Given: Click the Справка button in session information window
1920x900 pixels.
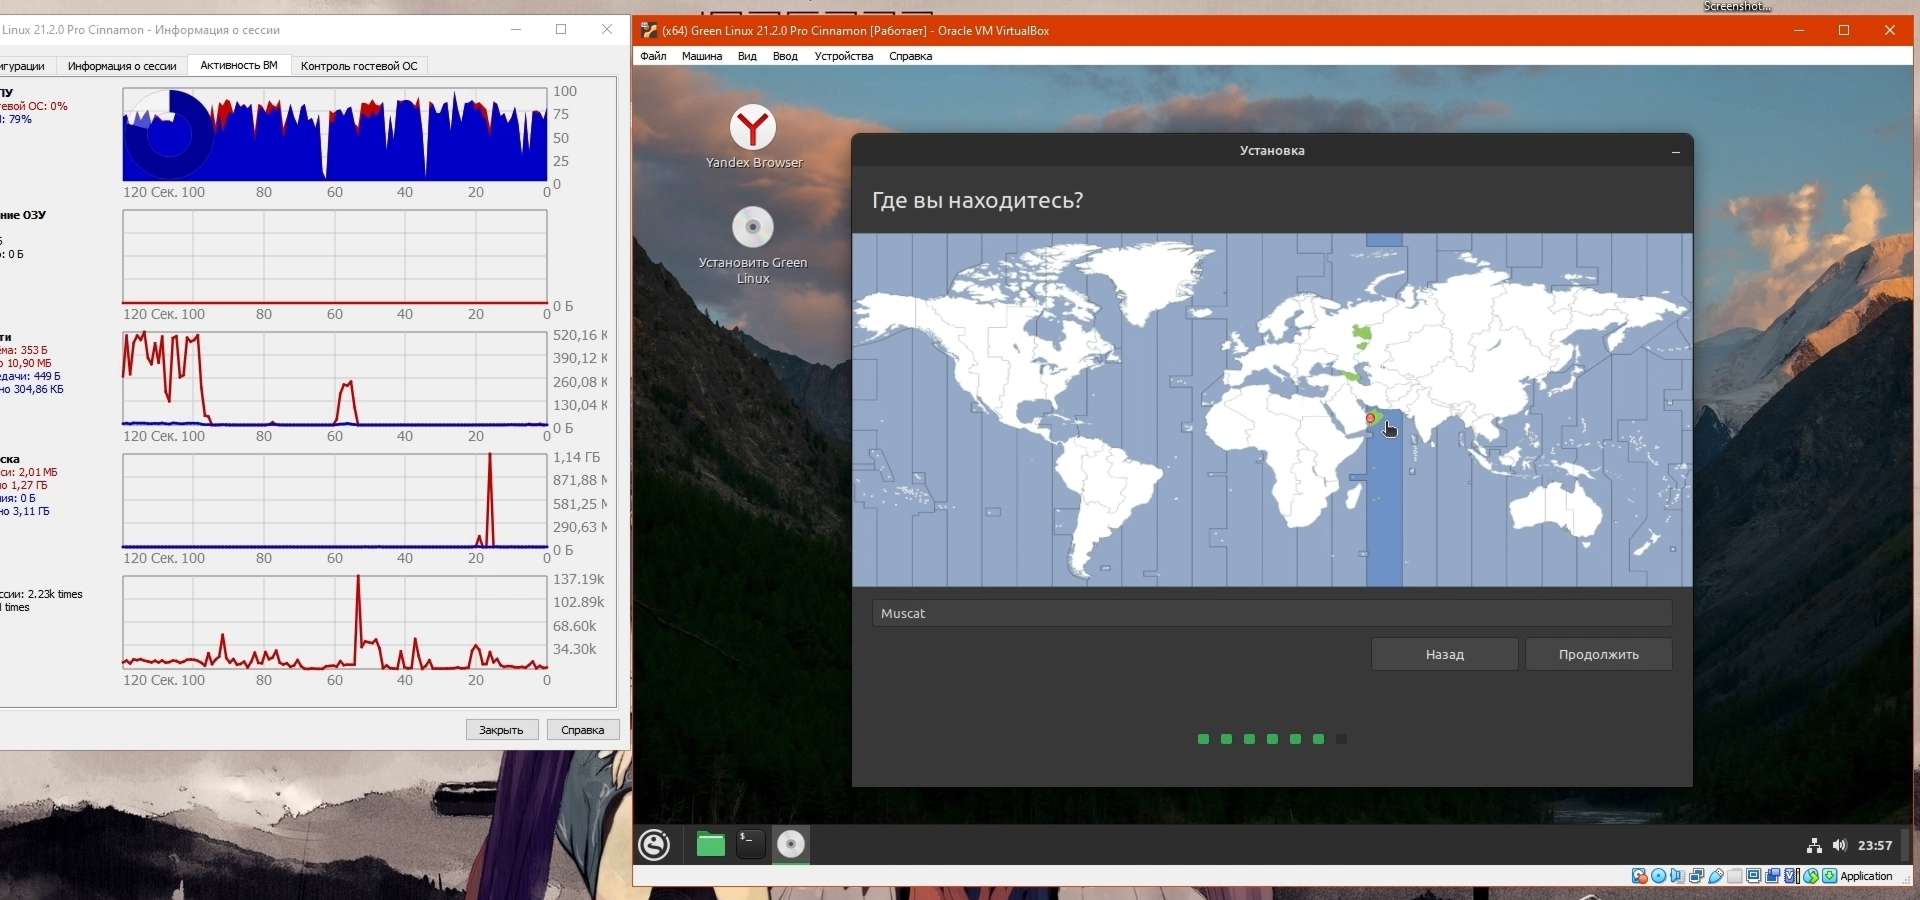Looking at the screenshot, I should (583, 730).
